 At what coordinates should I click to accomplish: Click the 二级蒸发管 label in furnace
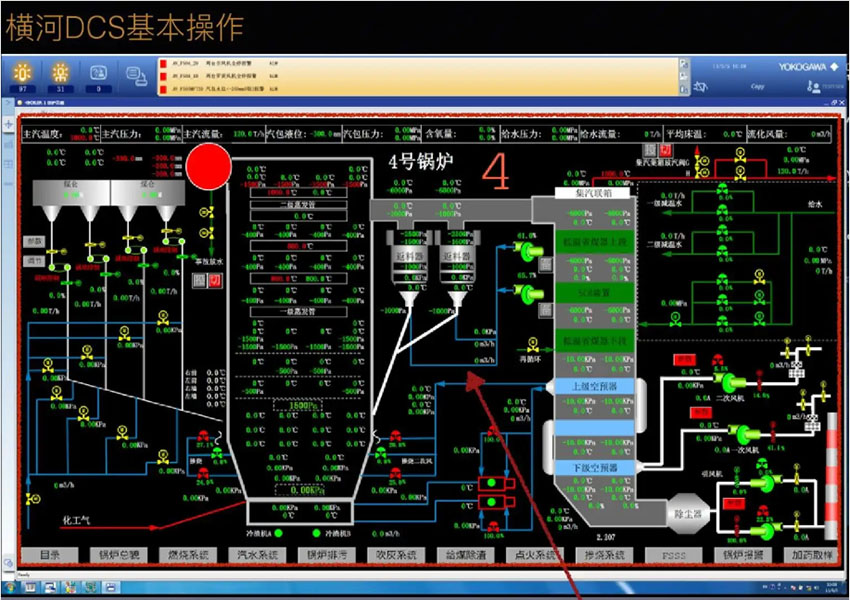coord(298,204)
